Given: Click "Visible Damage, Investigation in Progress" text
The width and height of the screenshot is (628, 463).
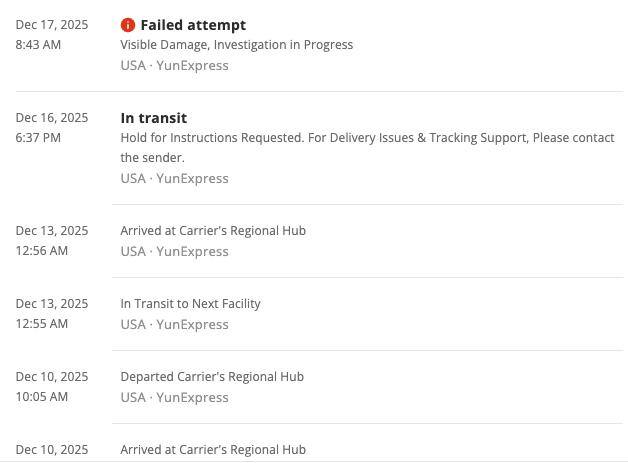Looking at the screenshot, I should [236, 45].
